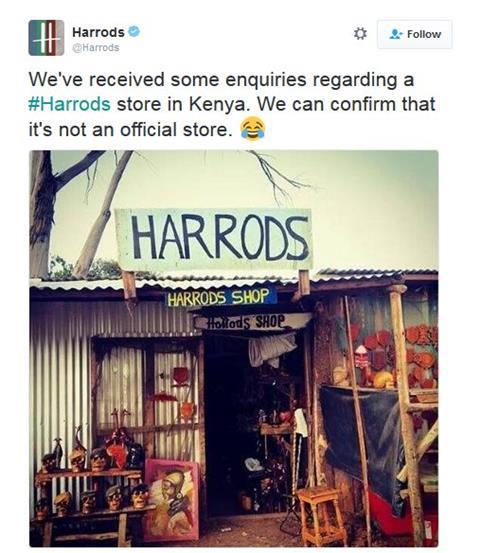Open the Harrods display name link

[98, 32]
